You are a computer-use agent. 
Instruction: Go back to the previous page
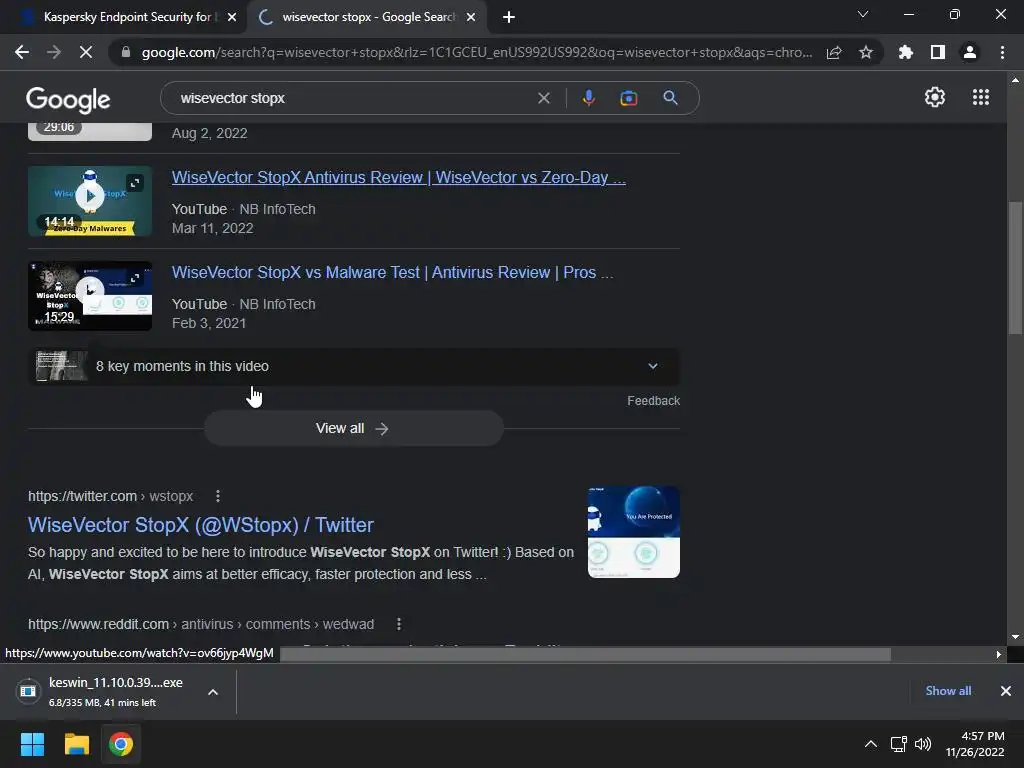(22, 52)
